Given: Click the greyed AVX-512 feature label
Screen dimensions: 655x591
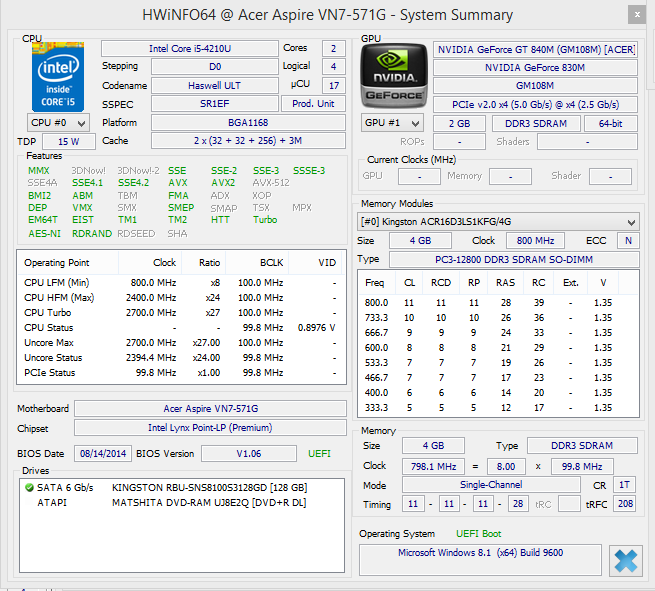Looking at the screenshot, I should click(271, 183).
